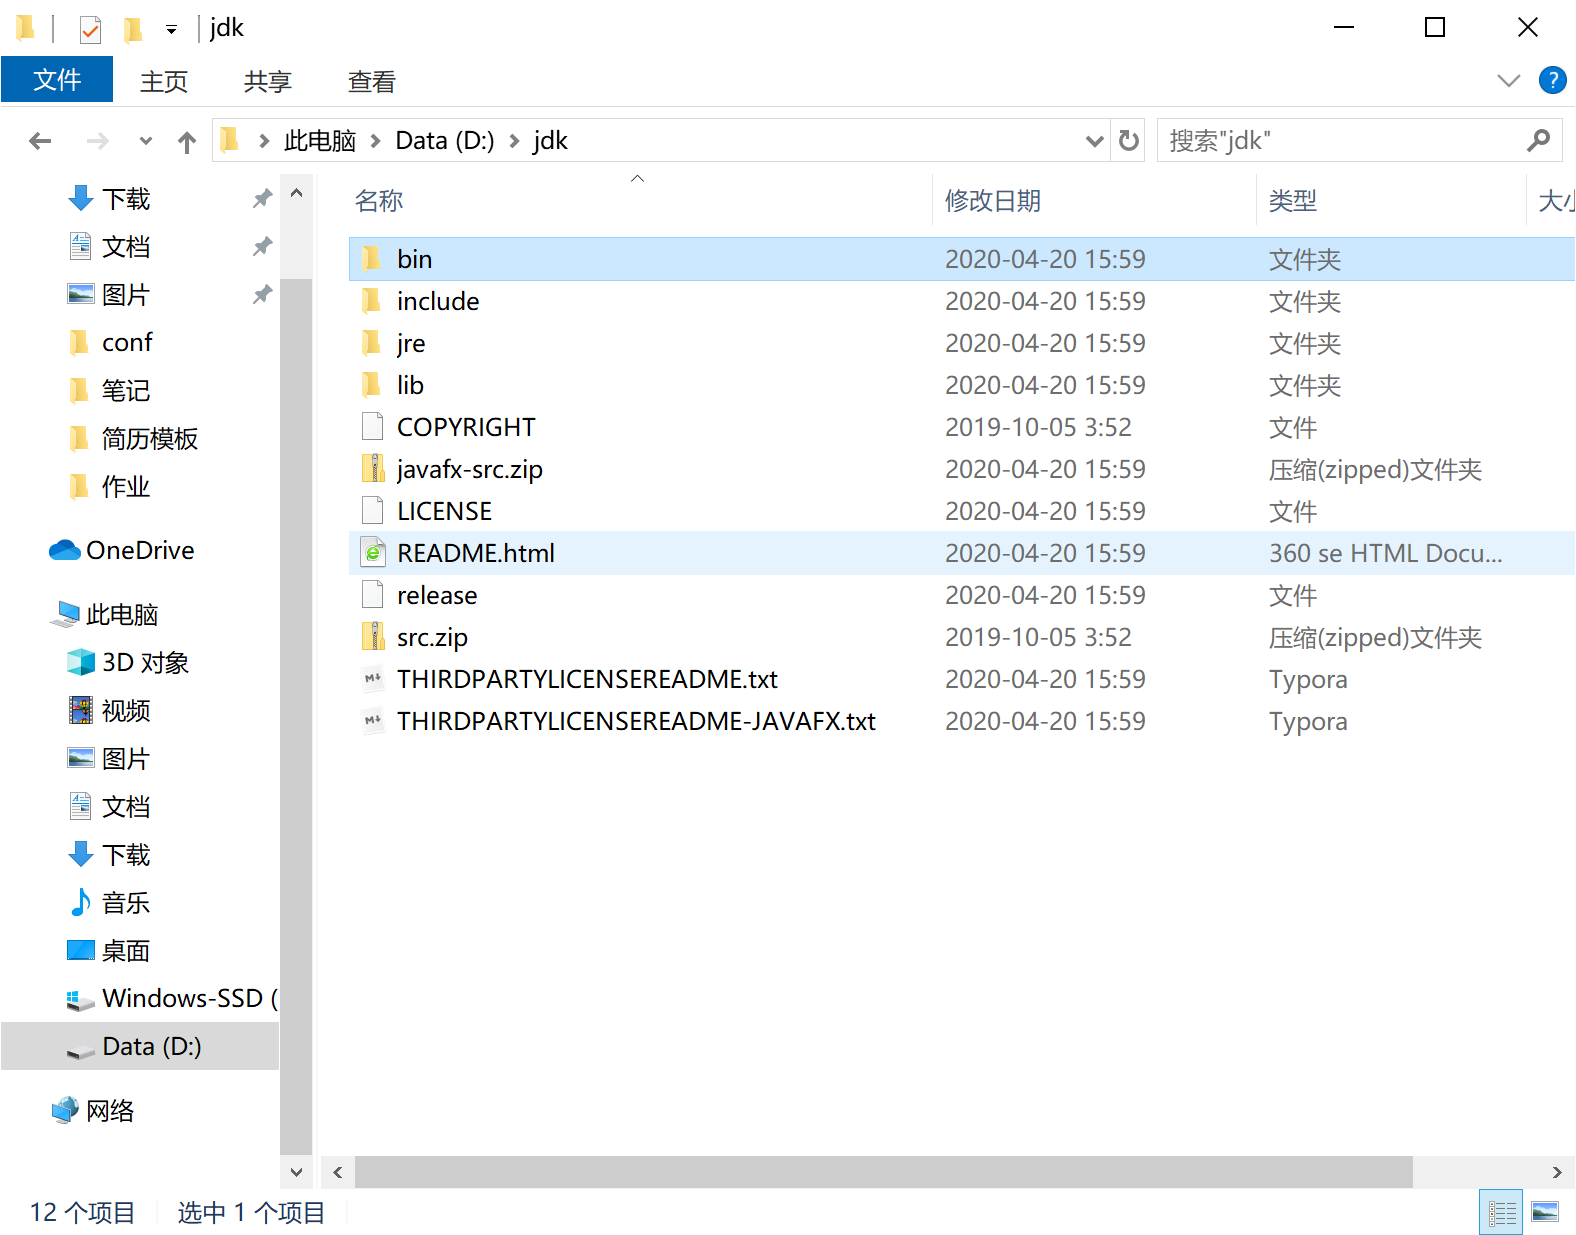This screenshot has width=1576, height=1235.
Task: Switch to the 主页 ribbon tab
Action: [x=164, y=81]
